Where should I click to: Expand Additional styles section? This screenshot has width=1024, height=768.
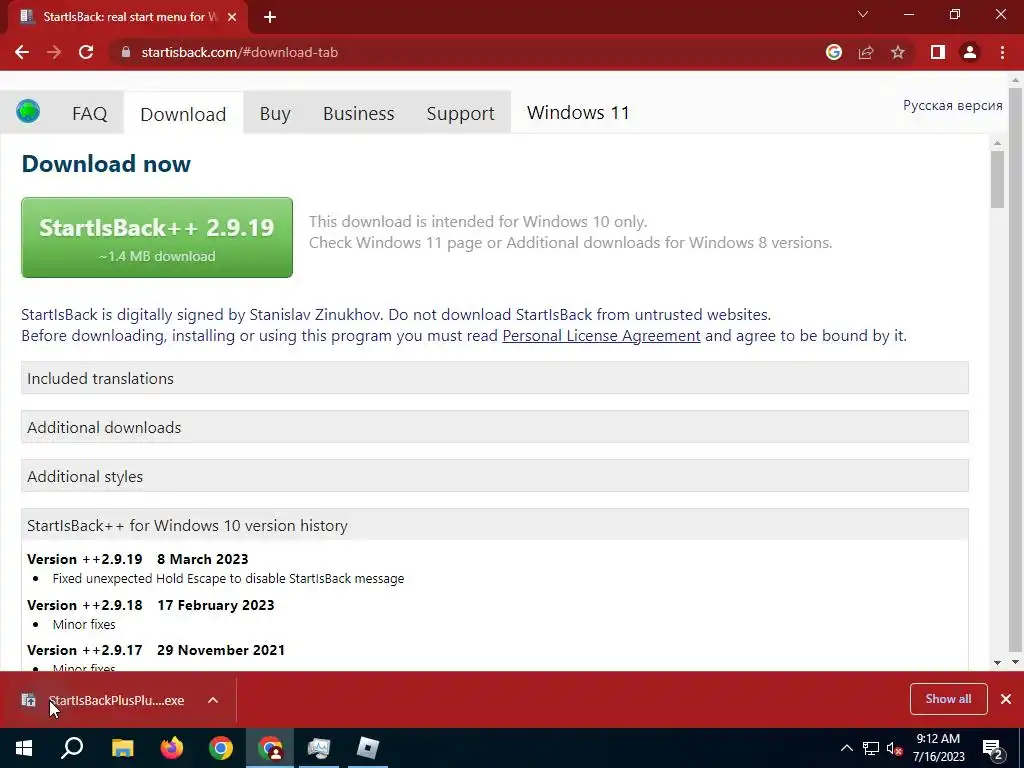point(494,476)
